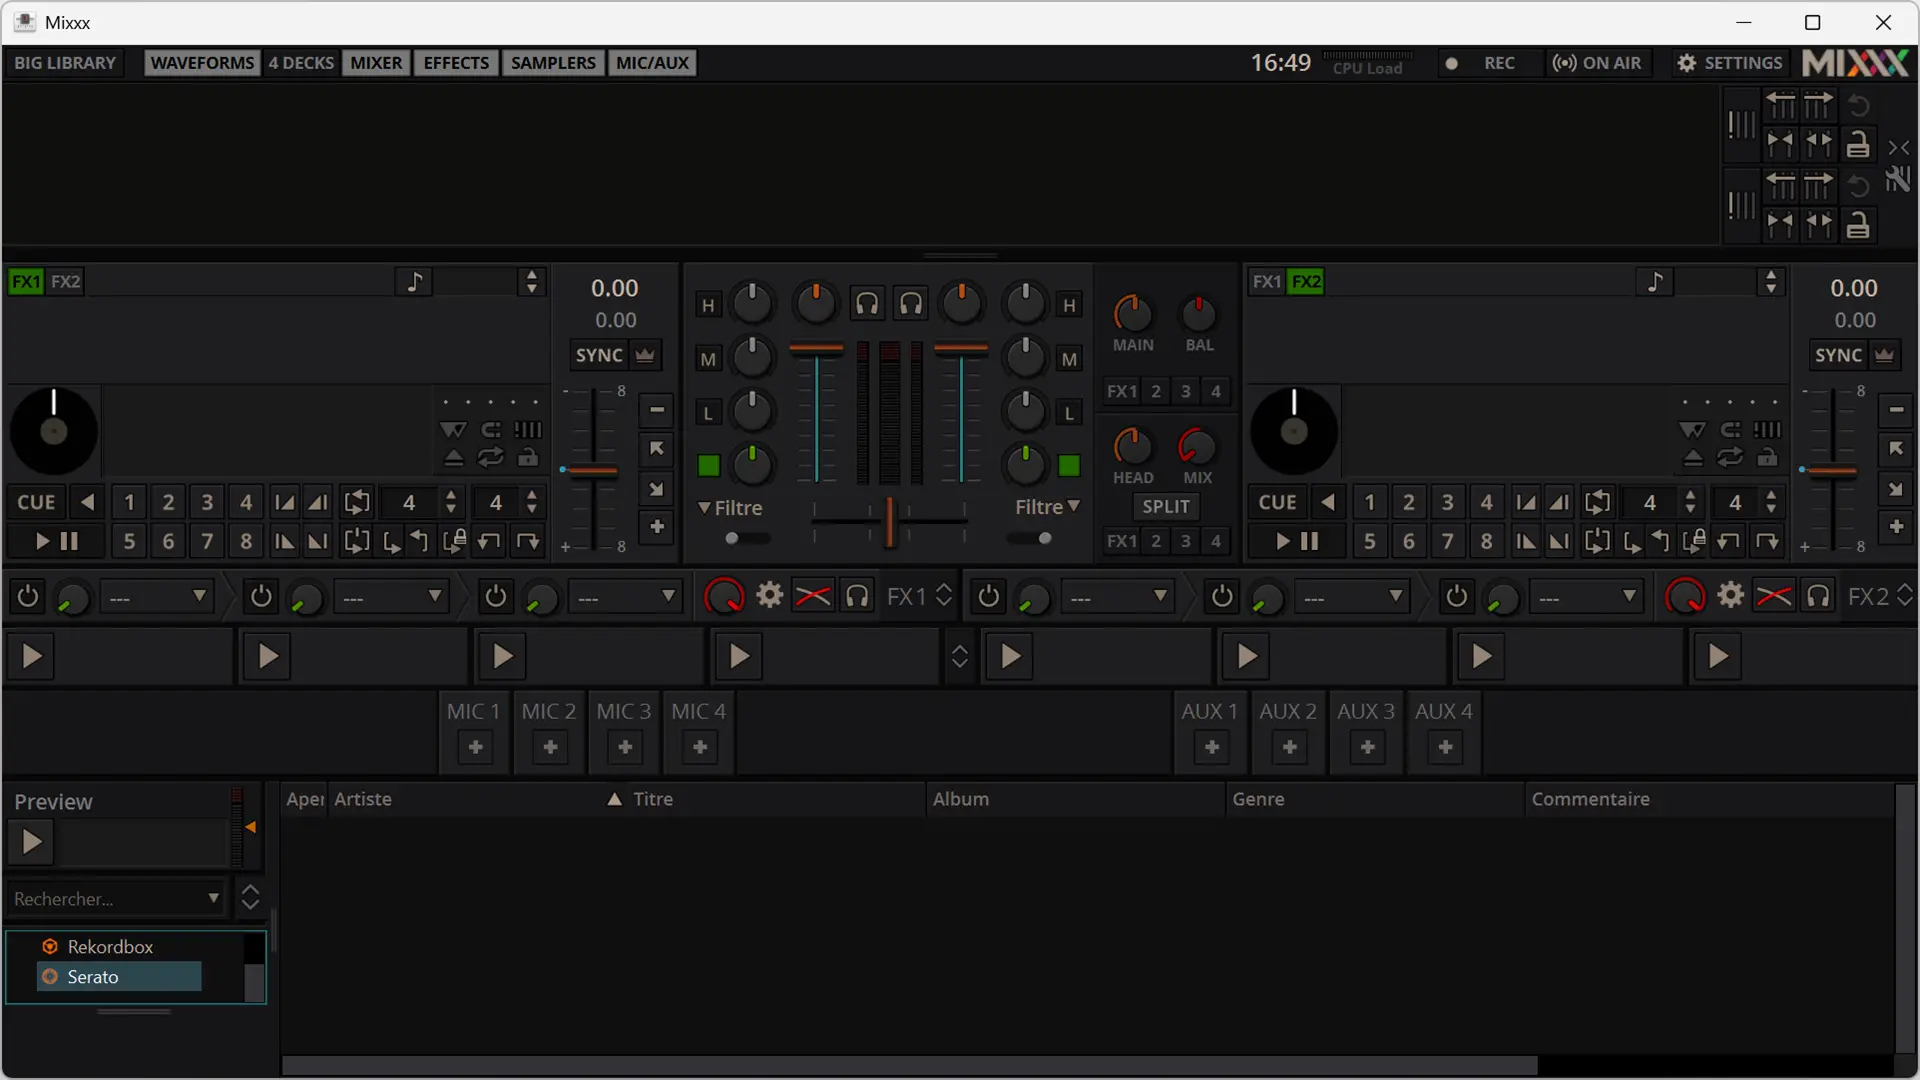Toggle FX1 assignment on deck 2
1920x1080 pixels.
tap(1267, 282)
